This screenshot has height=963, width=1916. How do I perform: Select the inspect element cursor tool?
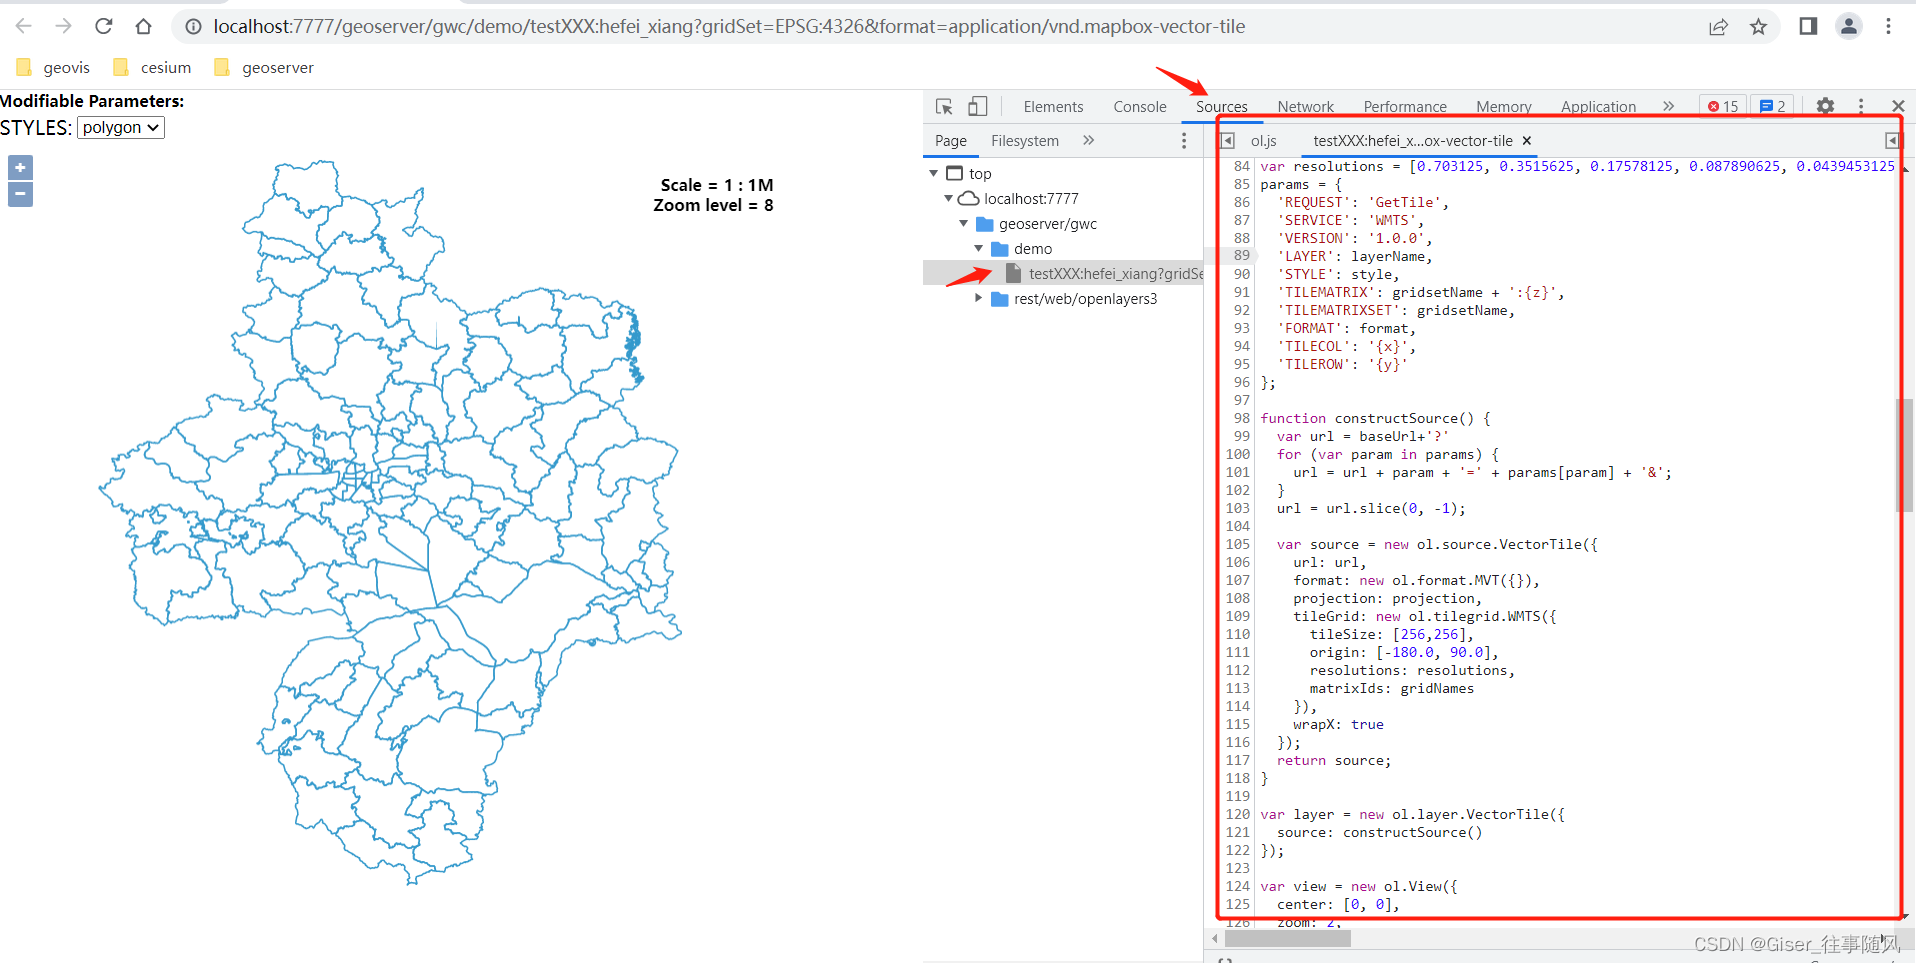click(942, 106)
